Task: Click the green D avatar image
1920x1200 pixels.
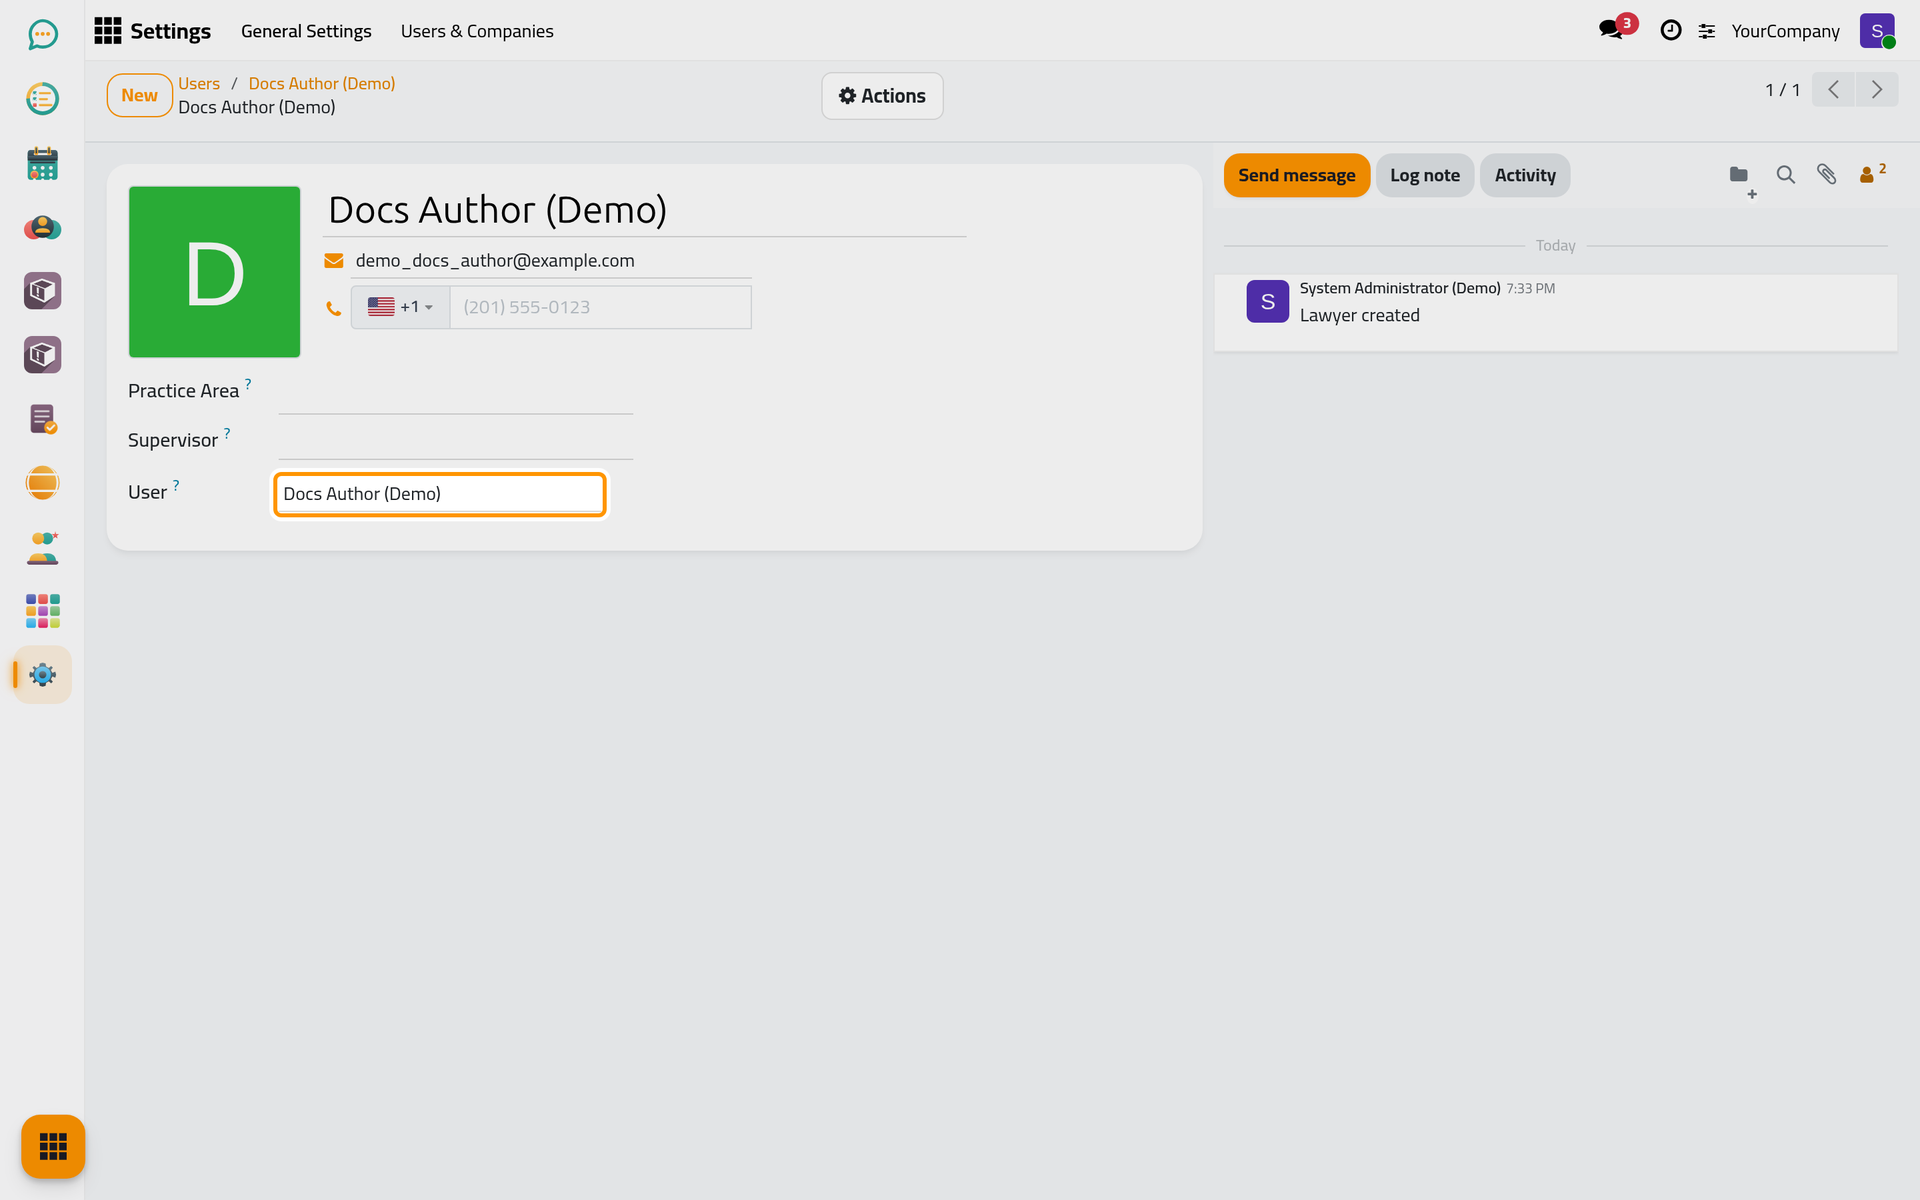Action: pyautogui.click(x=214, y=272)
